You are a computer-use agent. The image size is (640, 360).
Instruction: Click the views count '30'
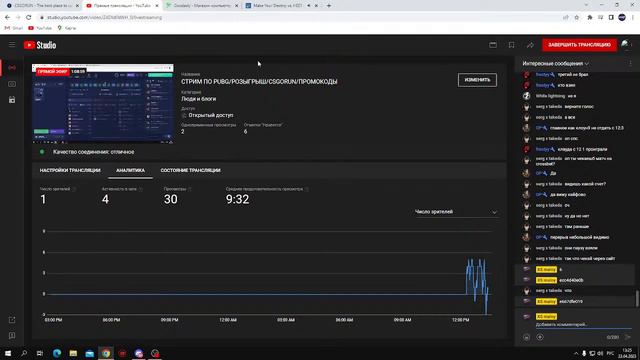coord(171,199)
